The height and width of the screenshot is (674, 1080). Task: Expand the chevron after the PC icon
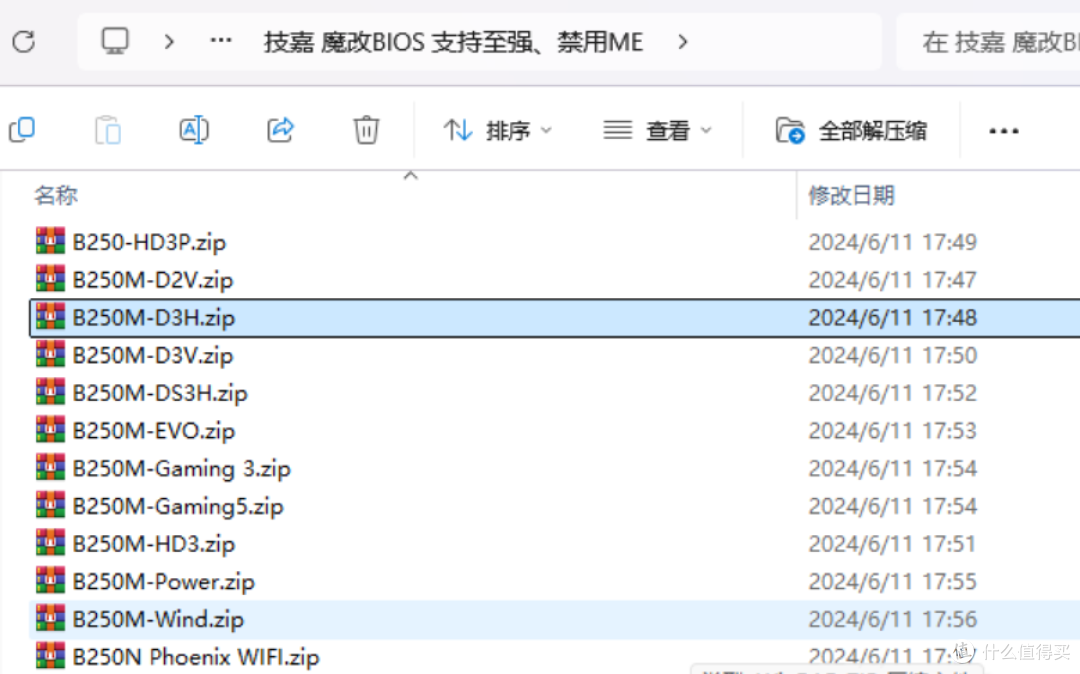[x=169, y=42]
